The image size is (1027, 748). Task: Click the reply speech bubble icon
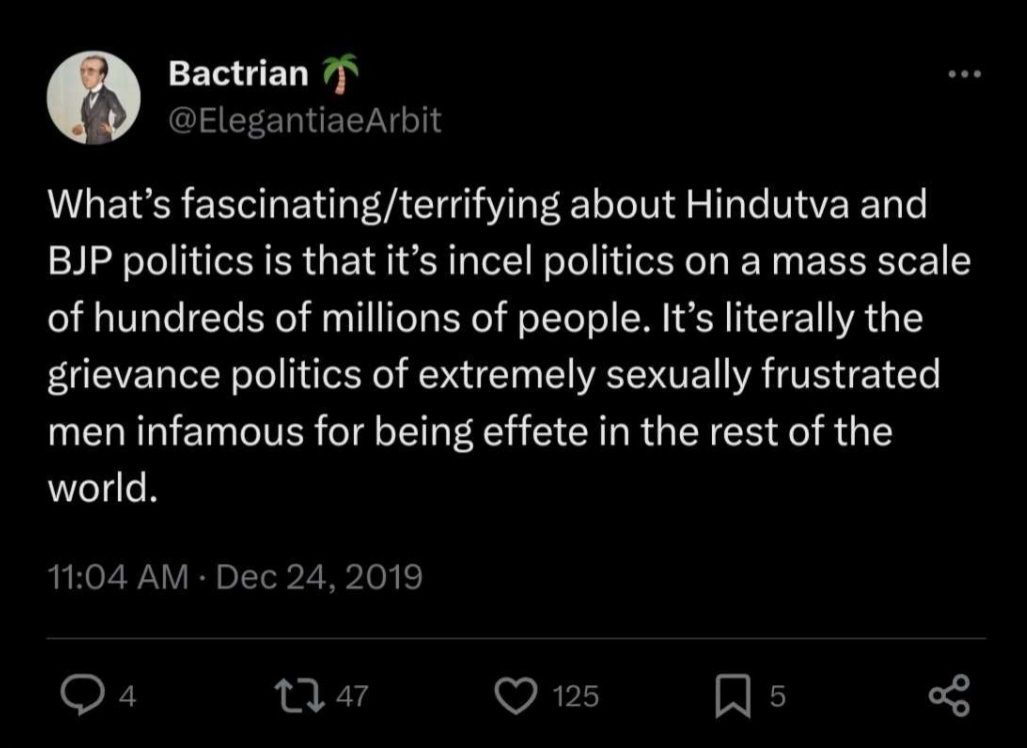coord(77,695)
